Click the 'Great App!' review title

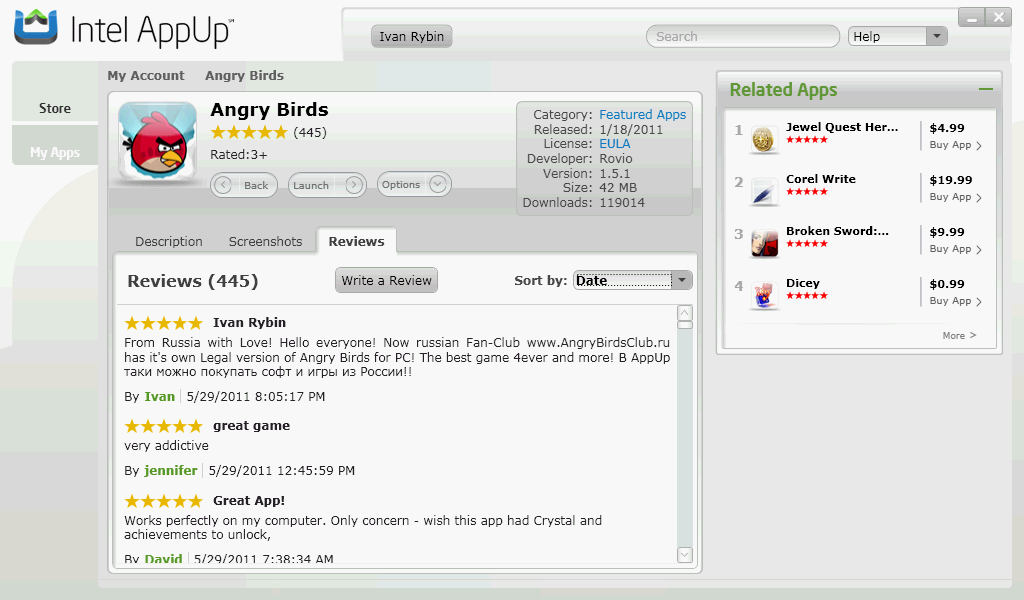(249, 501)
